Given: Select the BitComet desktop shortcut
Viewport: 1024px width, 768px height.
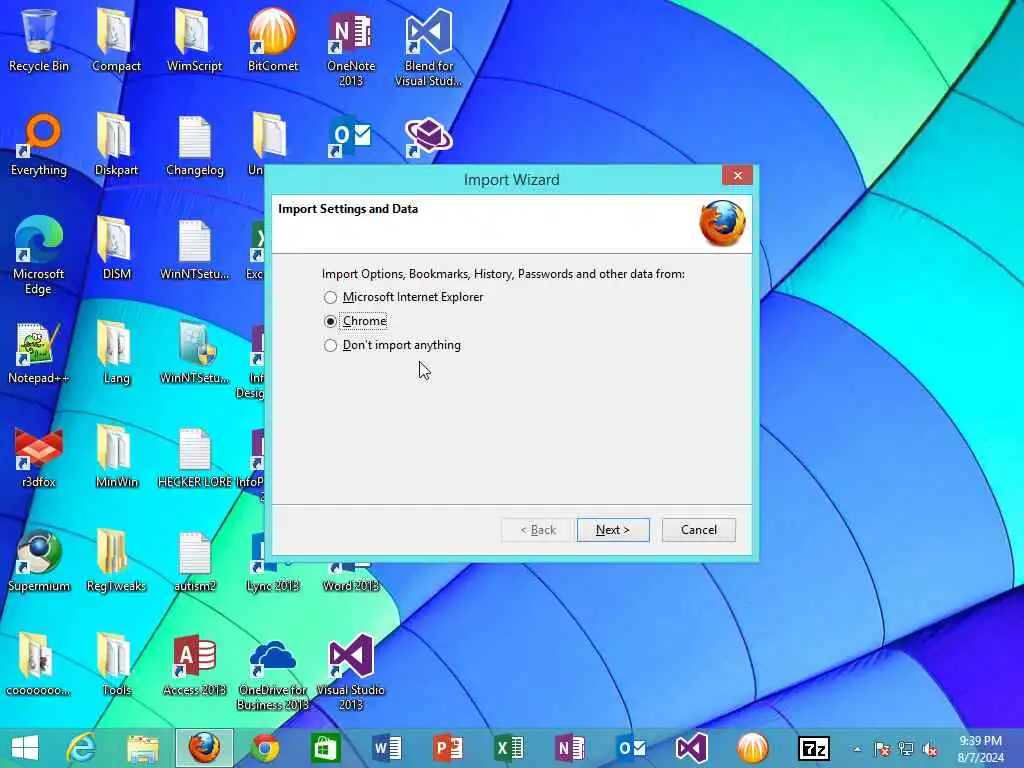Looking at the screenshot, I should 272,40.
